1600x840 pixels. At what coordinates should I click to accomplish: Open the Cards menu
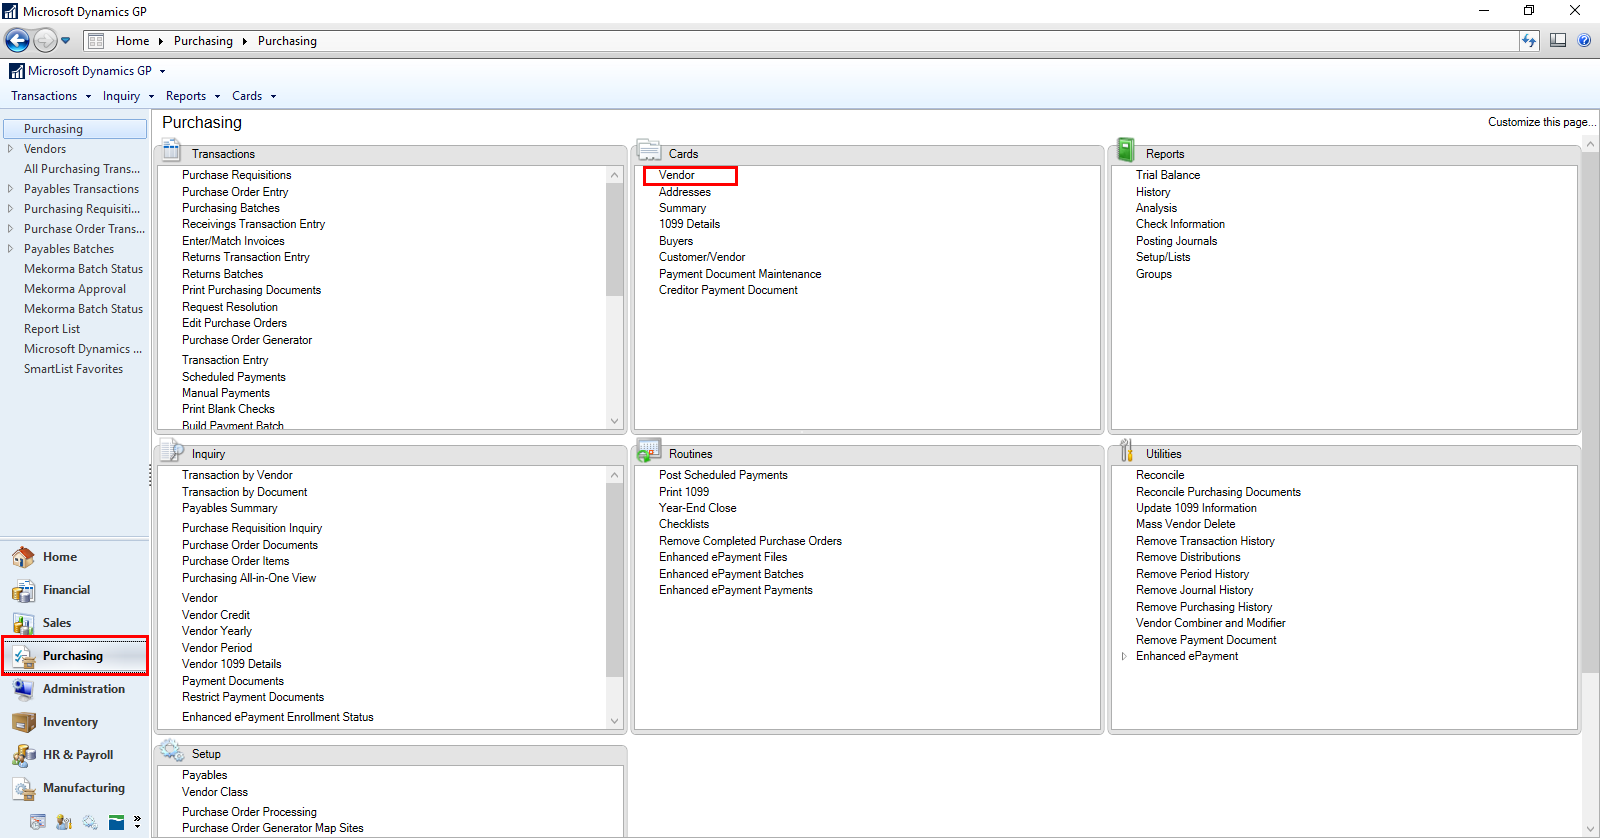click(x=253, y=96)
